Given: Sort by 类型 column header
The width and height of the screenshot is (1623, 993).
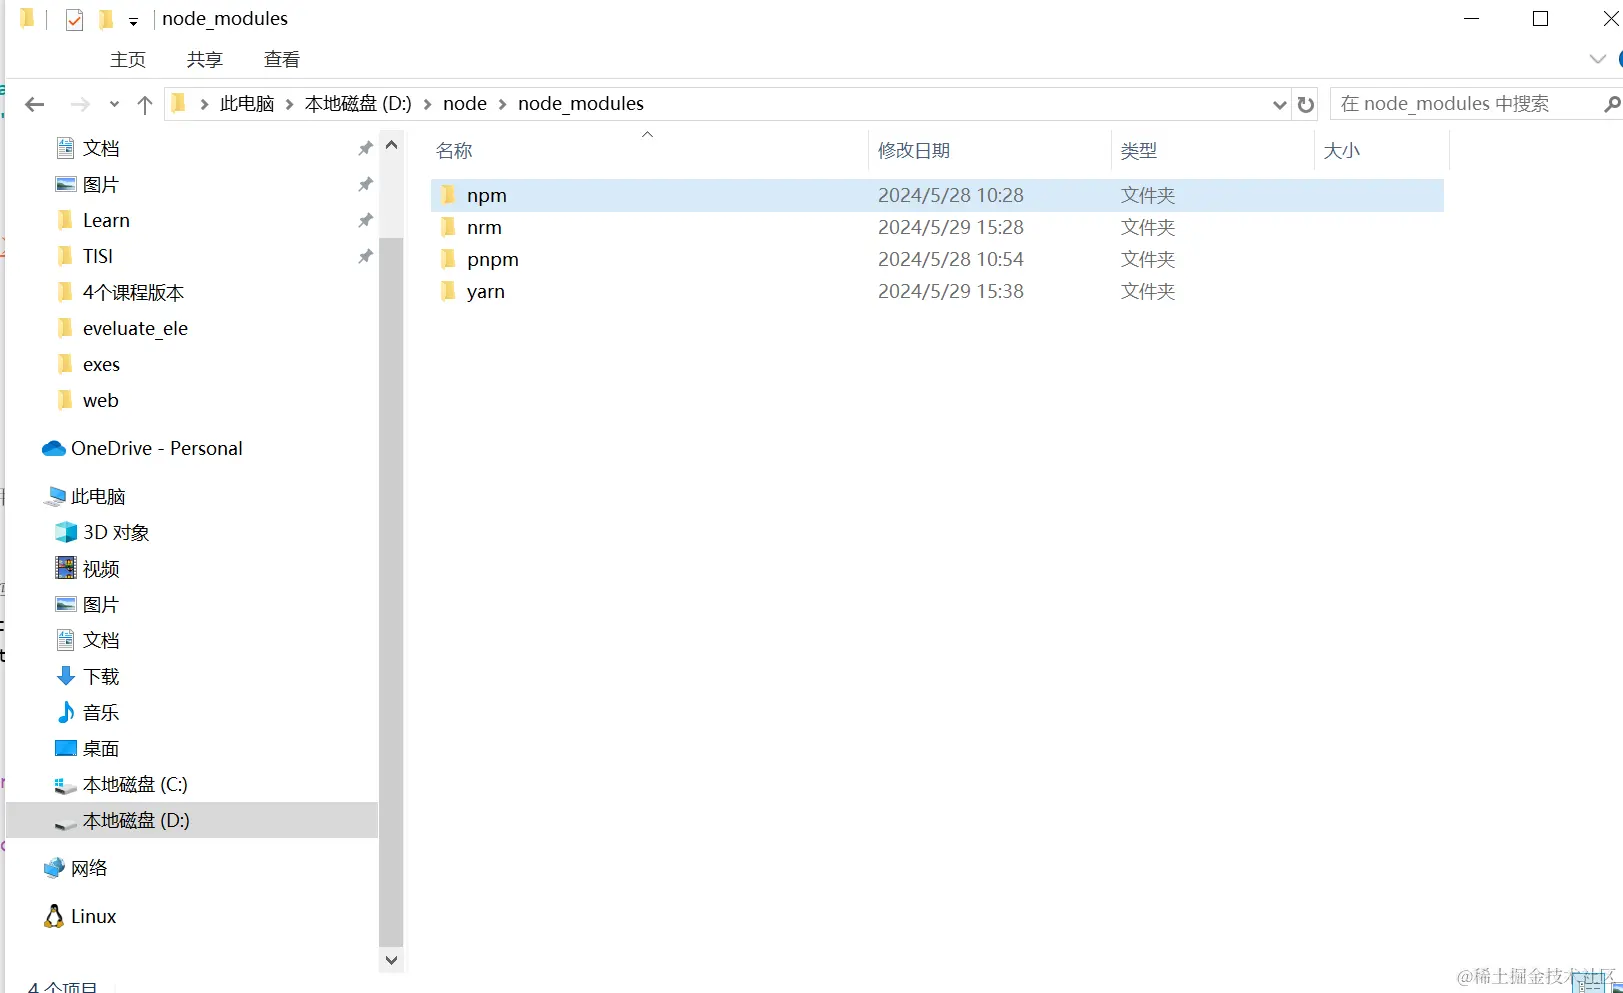Looking at the screenshot, I should click(x=1139, y=151).
